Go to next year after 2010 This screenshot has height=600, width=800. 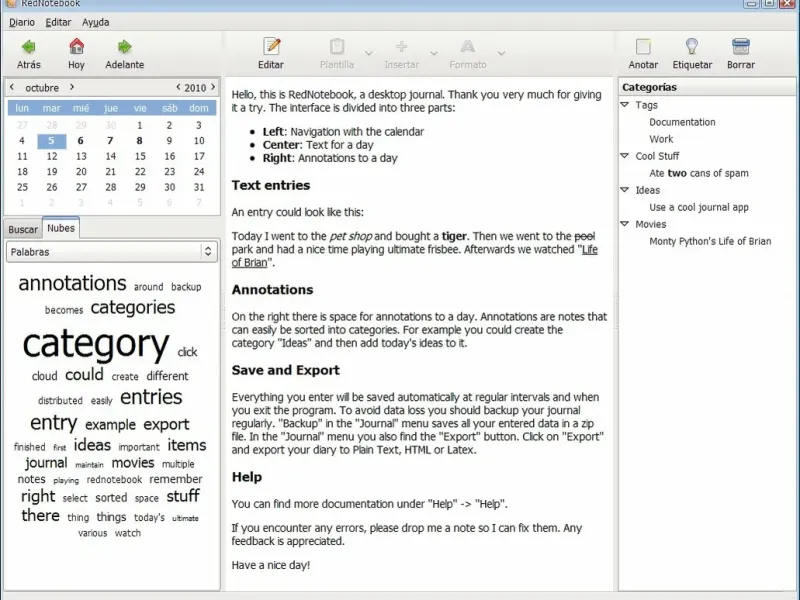click(213, 87)
